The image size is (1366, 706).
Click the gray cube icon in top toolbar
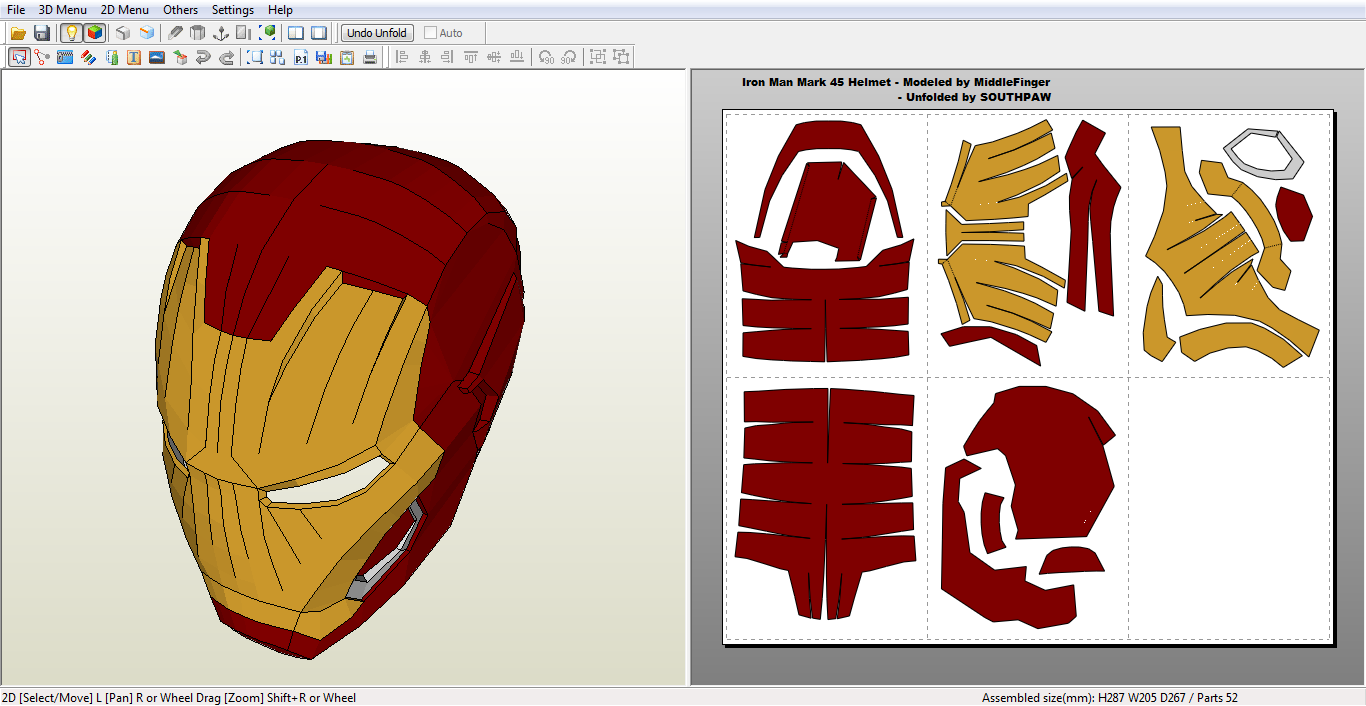123,33
